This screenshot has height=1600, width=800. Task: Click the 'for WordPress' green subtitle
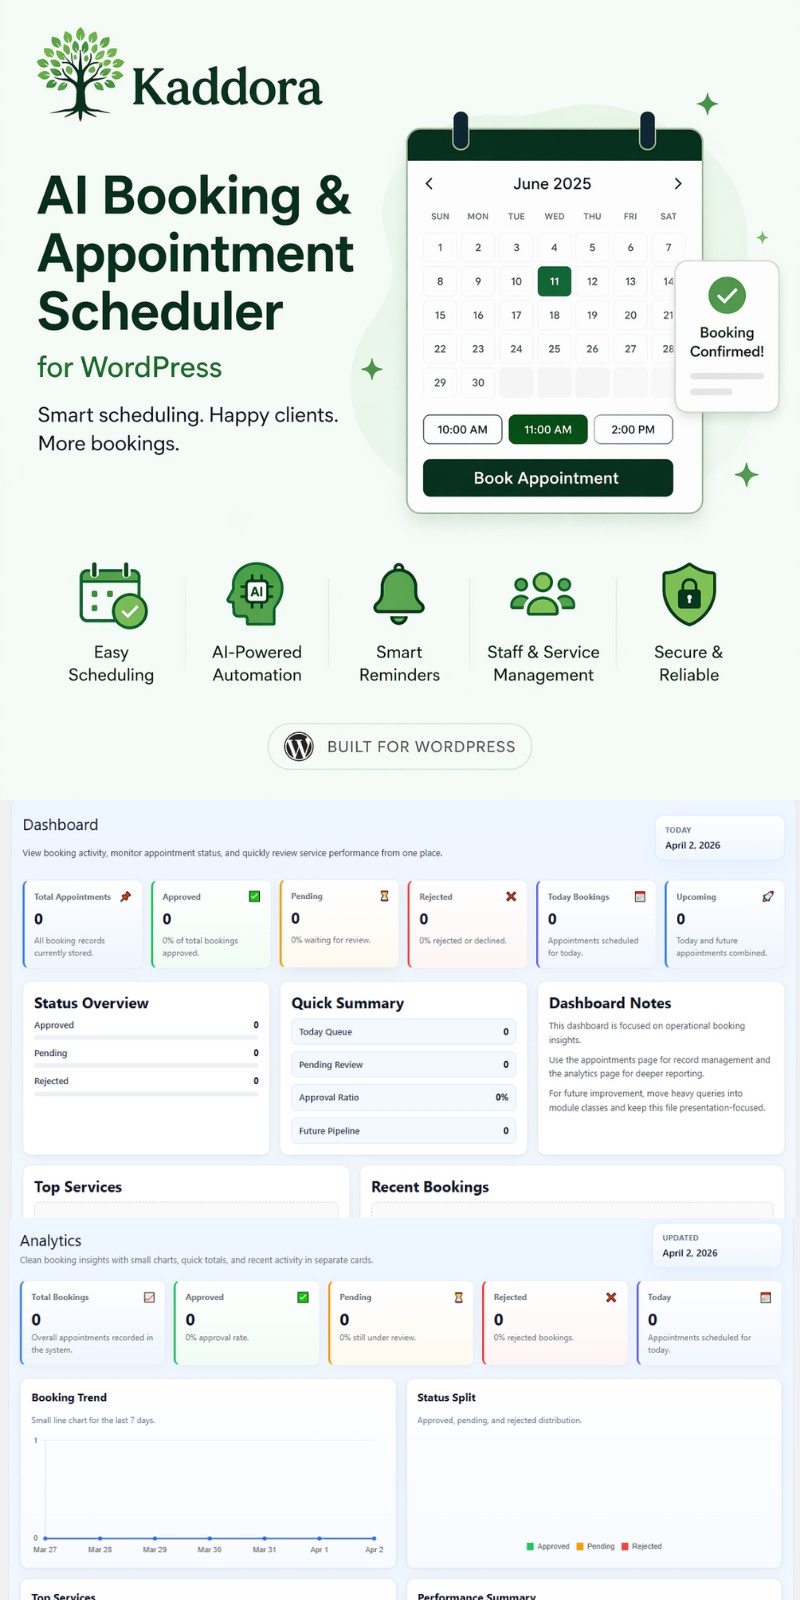coord(130,367)
